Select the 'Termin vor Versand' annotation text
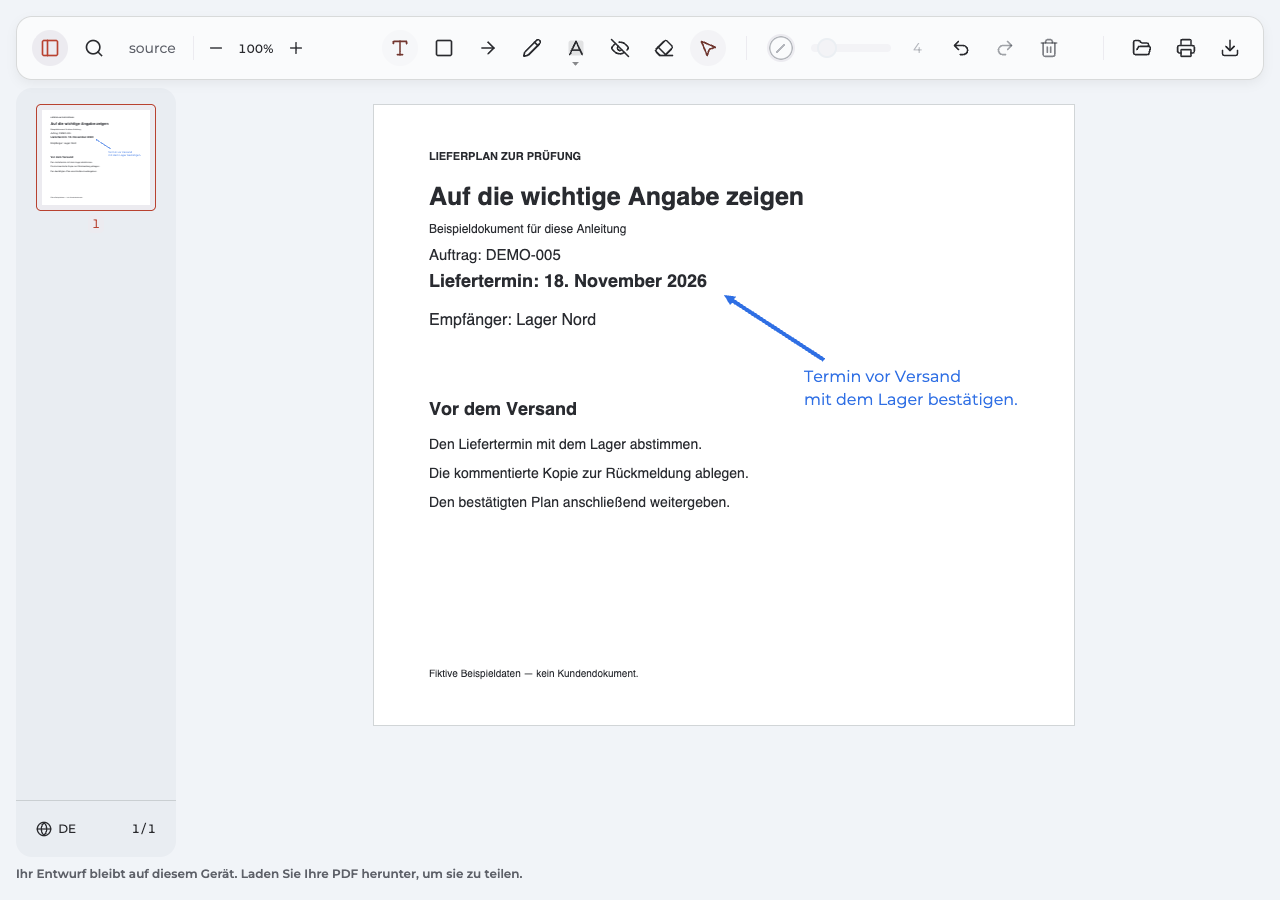The height and width of the screenshot is (900, 1280). click(882, 377)
